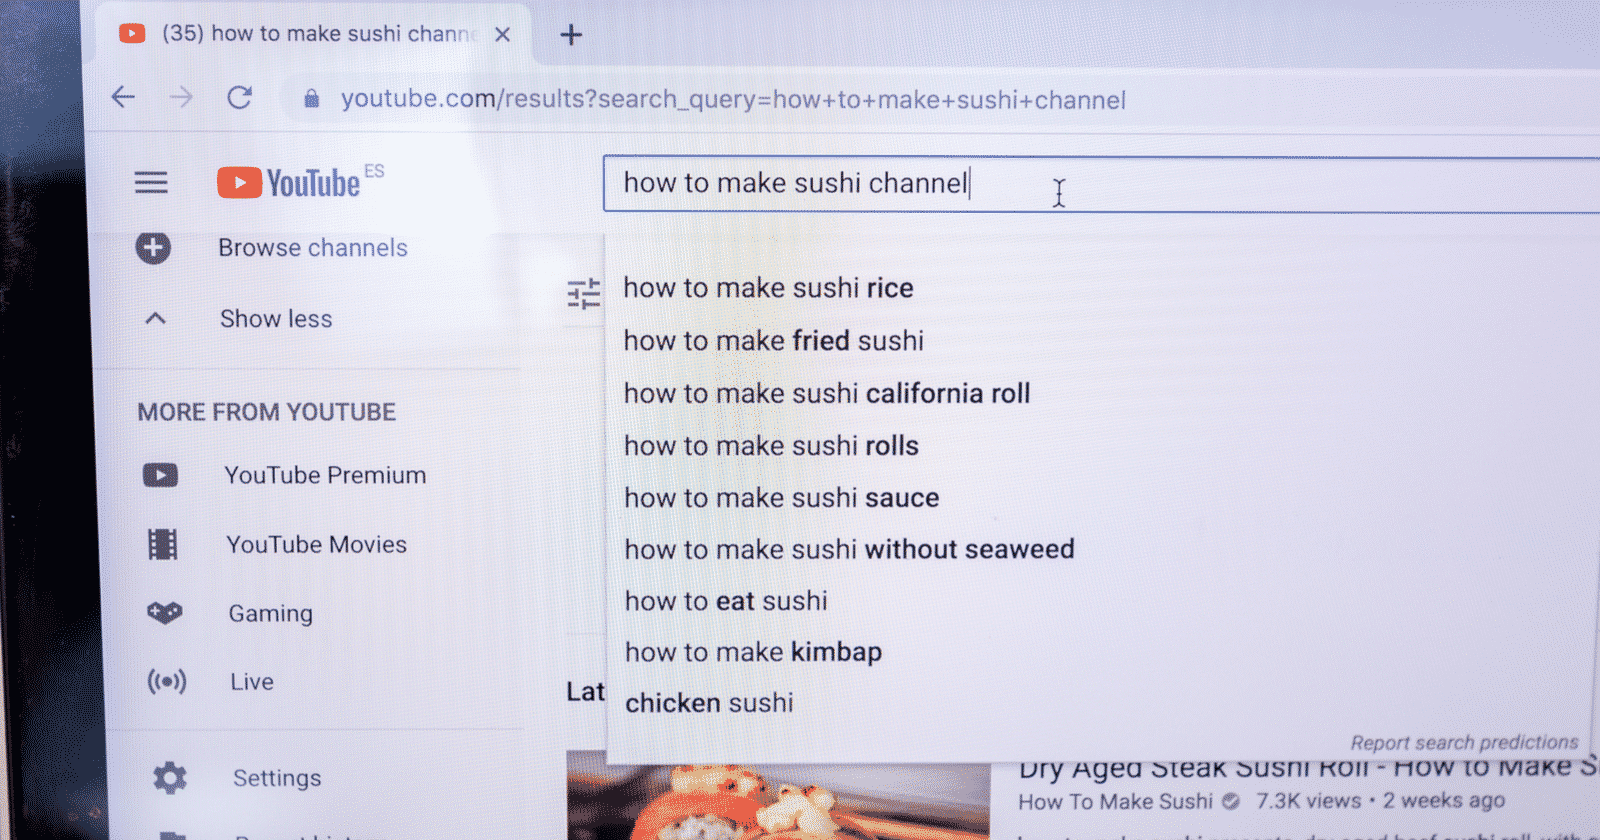Open the hamburger guide menu

[151, 183]
